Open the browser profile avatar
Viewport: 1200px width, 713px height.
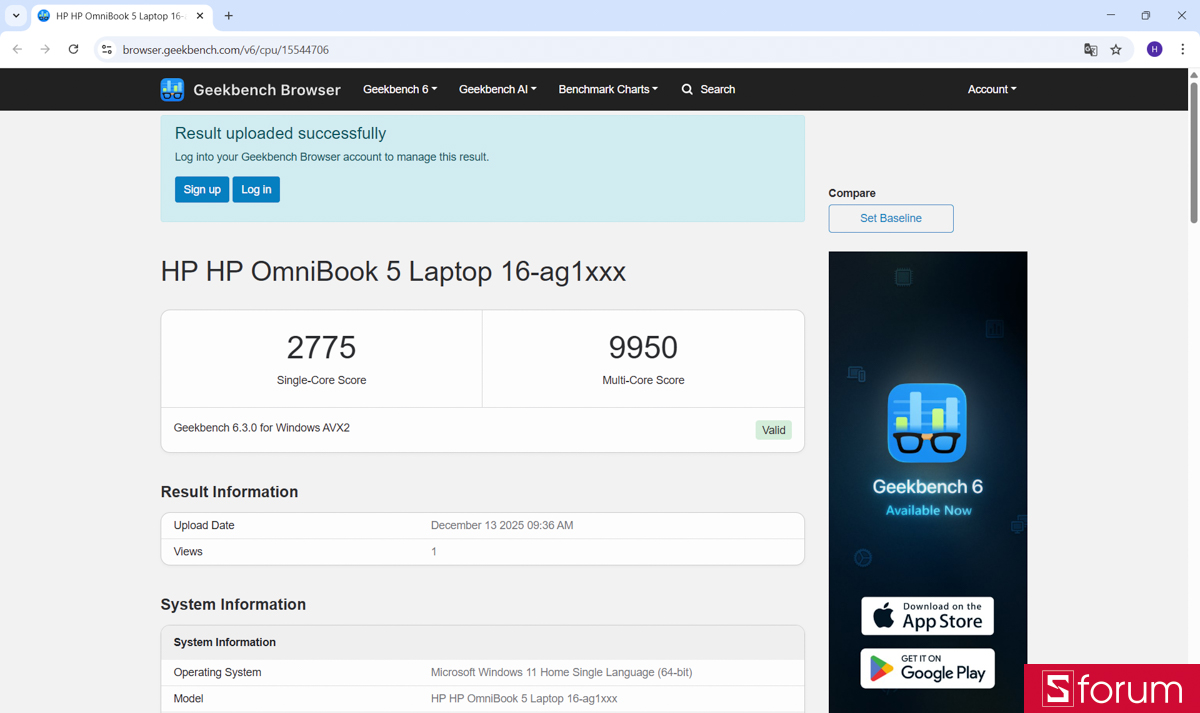[1154, 49]
